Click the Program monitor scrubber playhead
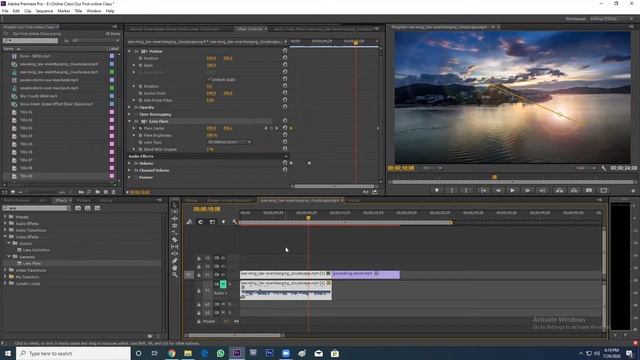 point(494,177)
